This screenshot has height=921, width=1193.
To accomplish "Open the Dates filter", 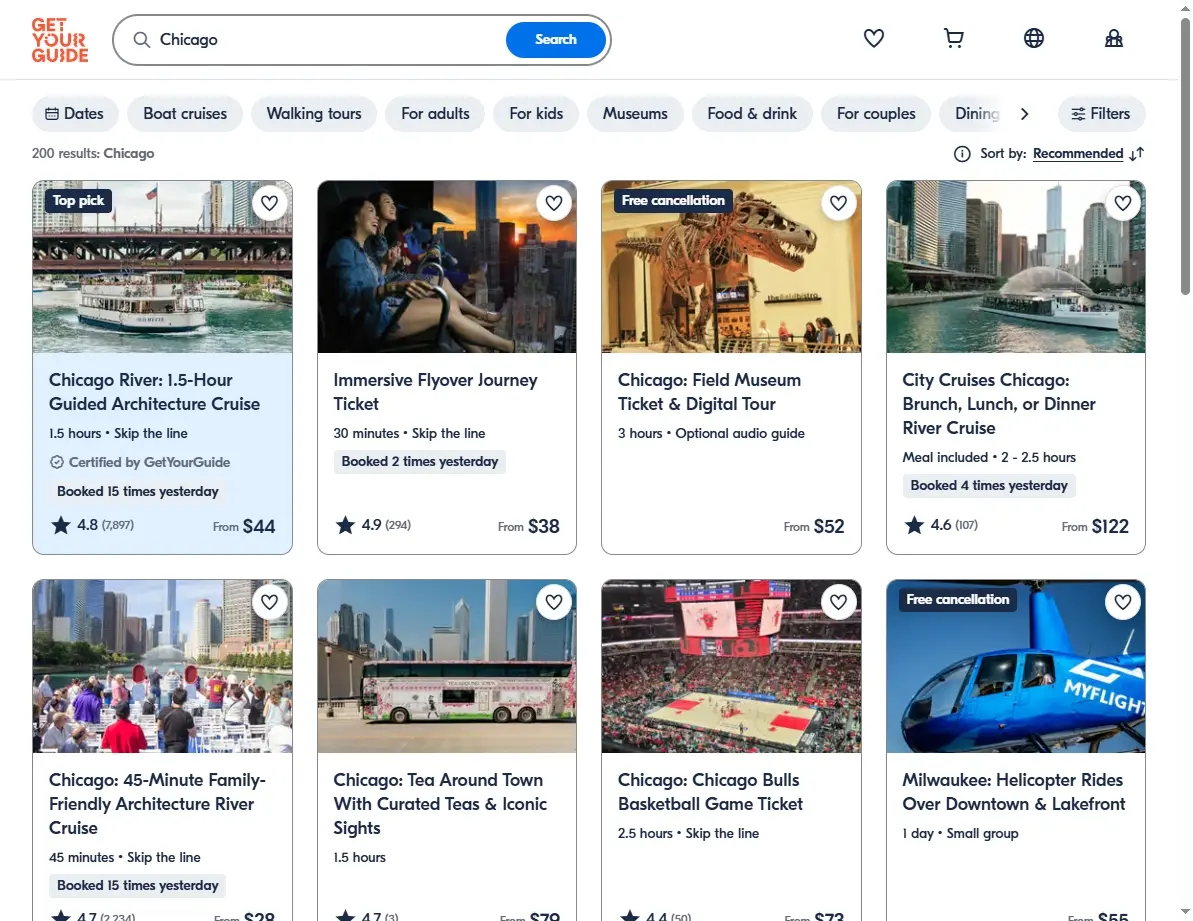I will [75, 114].
